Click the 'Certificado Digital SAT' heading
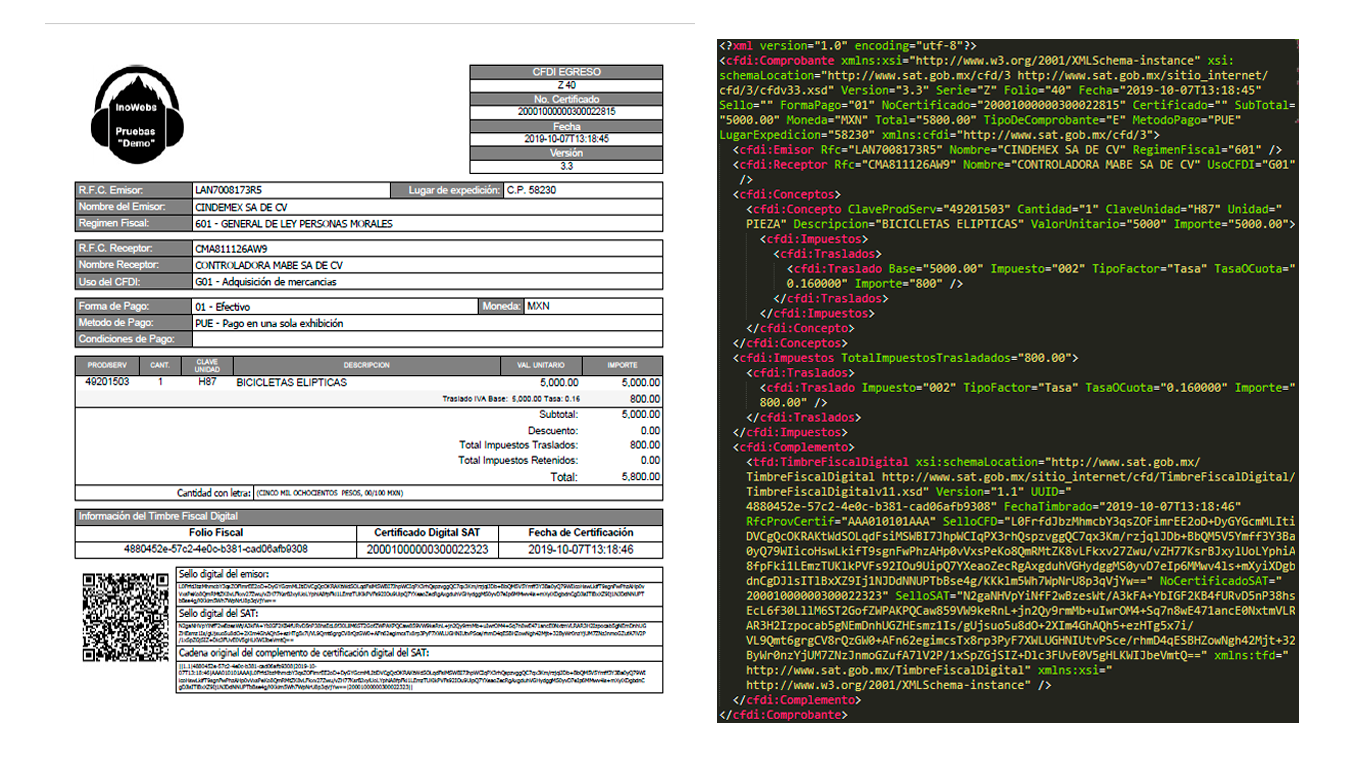Screen dimensions: 1366x768 coord(427,532)
